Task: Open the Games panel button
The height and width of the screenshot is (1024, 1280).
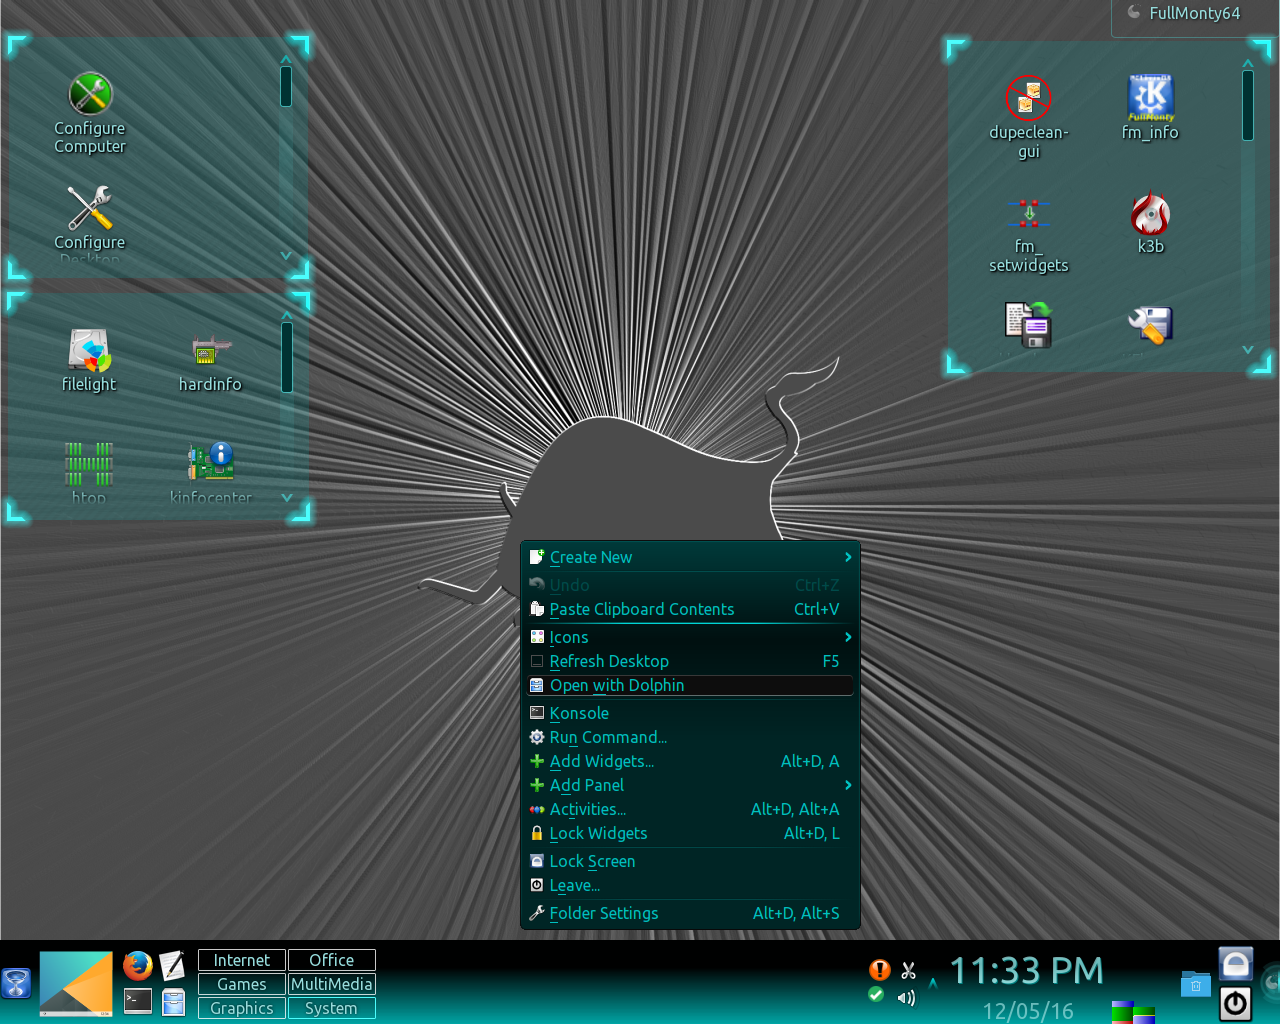Action: point(242,984)
